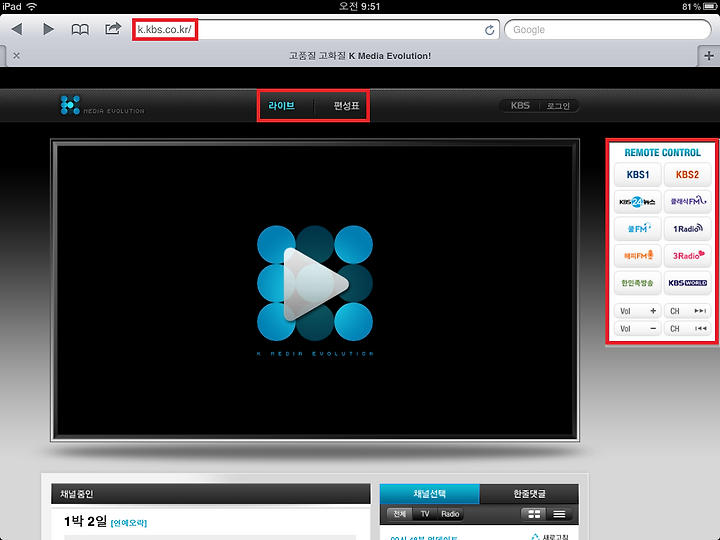
Task: Switch channel list to grid view
Action: pyautogui.click(x=534, y=514)
